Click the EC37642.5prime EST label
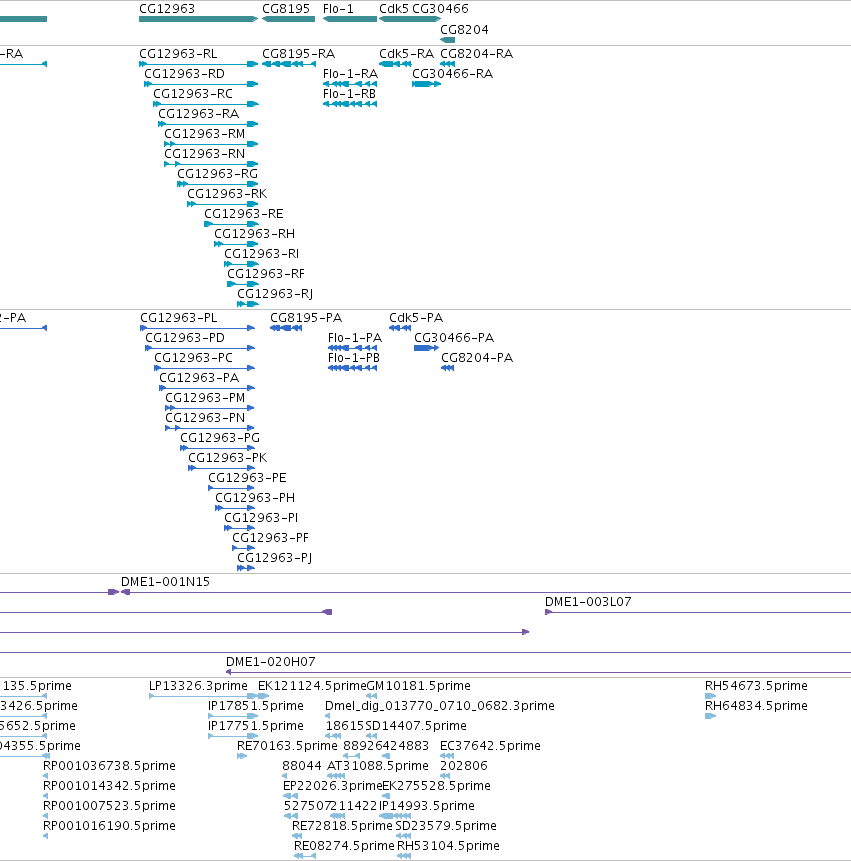This screenshot has height=861, width=851. tap(490, 746)
